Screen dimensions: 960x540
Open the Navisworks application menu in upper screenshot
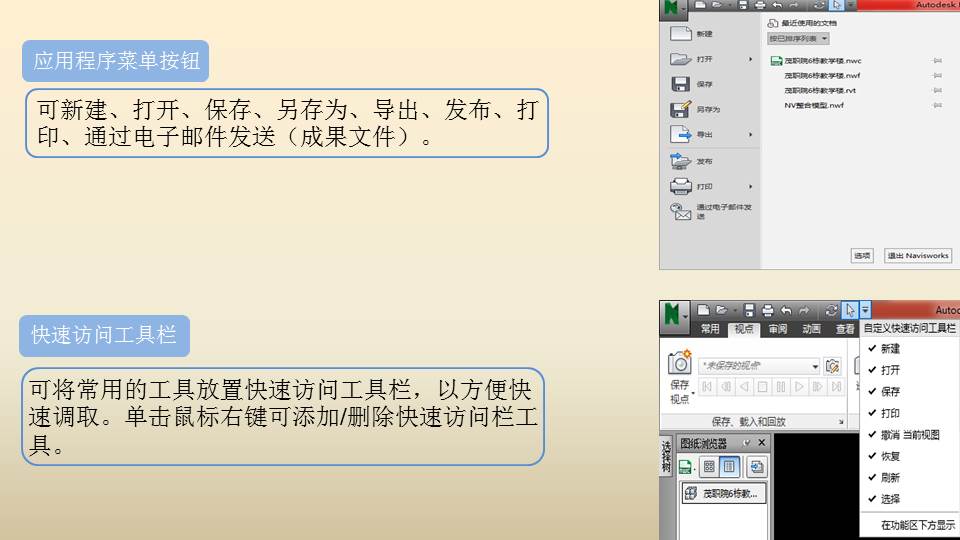coord(673,9)
